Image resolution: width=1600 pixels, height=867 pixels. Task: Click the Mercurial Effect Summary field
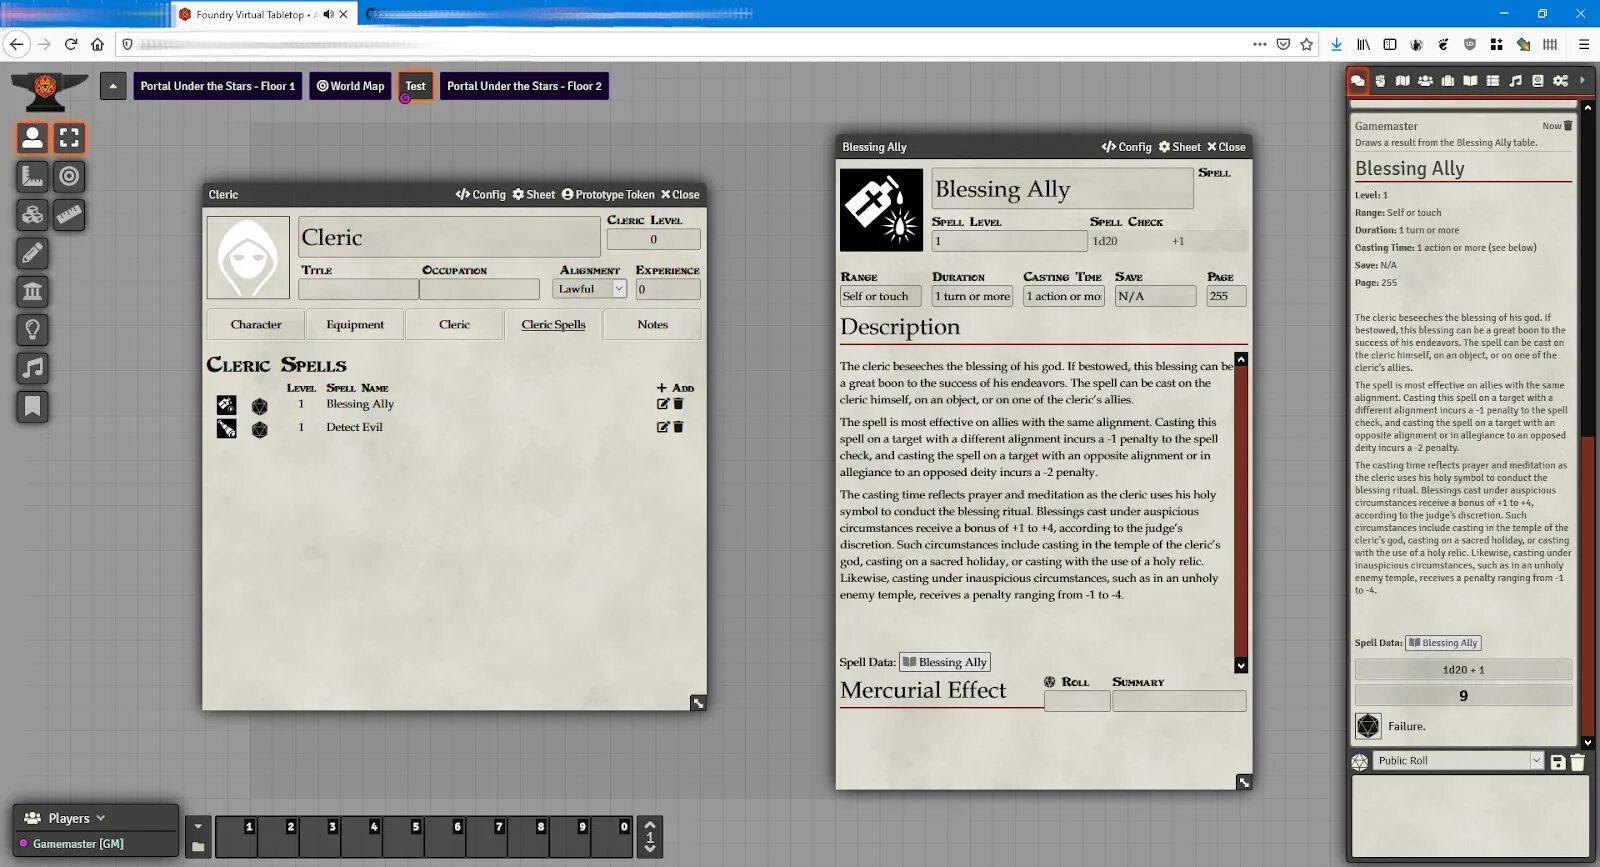click(x=1179, y=701)
